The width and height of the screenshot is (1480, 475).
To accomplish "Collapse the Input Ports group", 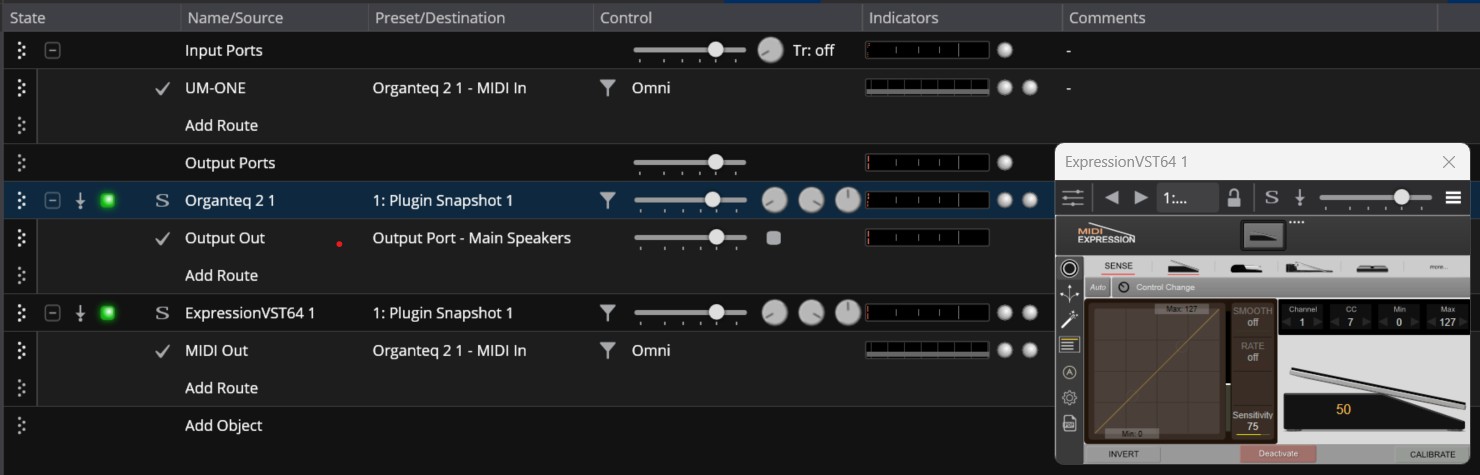I will pos(52,50).
